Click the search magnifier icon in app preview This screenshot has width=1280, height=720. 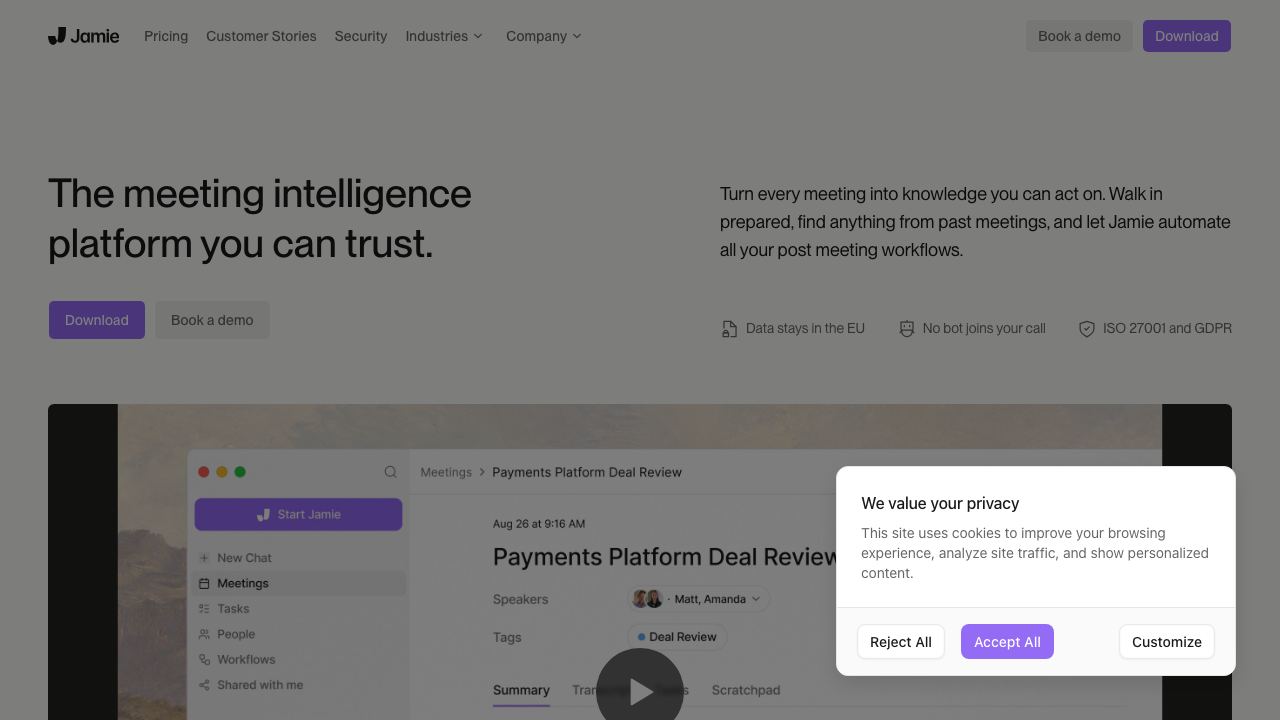[x=390, y=472]
